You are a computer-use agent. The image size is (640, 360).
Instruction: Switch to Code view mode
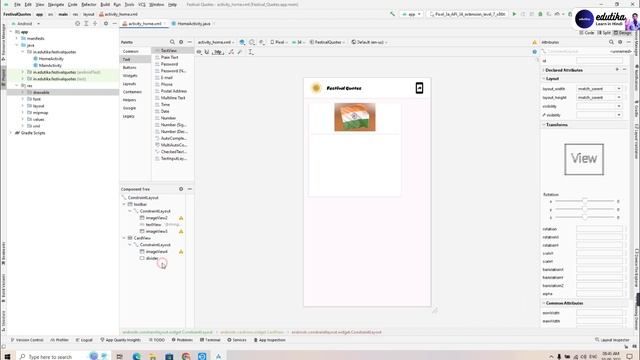click(x=587, y=33)
